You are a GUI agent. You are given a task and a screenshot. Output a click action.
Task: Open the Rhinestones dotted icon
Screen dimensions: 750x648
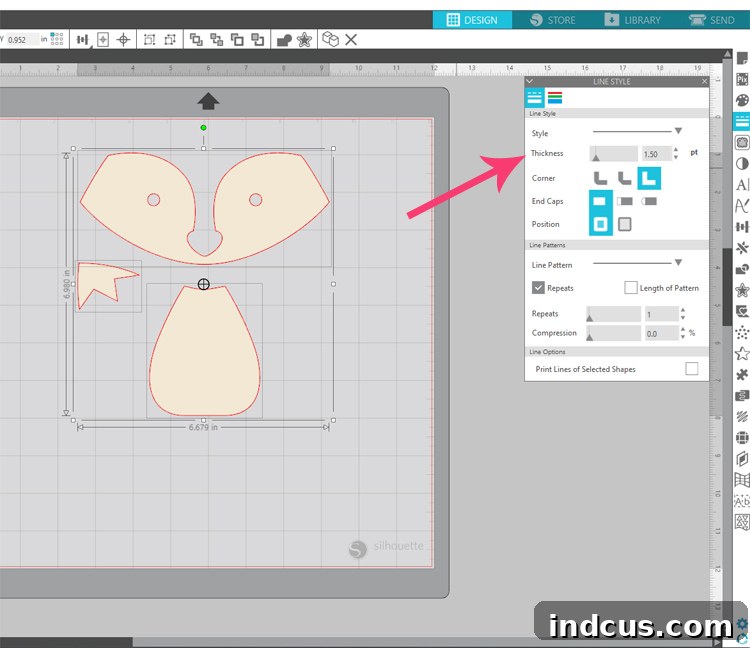click(x=742, y=332)
